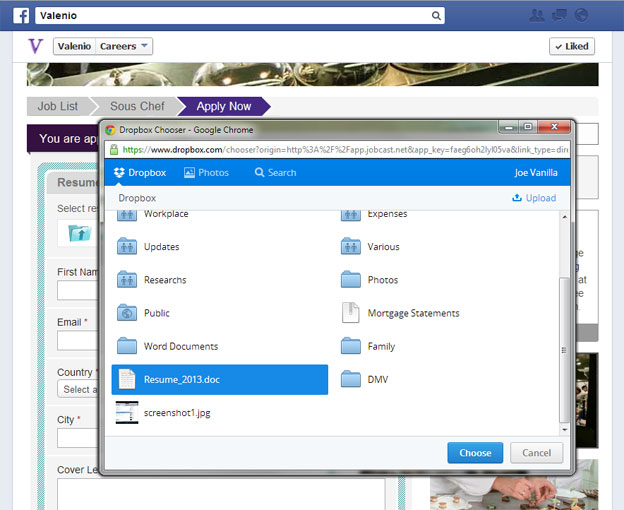Click the Cover Letter text area
The image size is (624, 510).
pyautogui.click(x=221, y=494)
